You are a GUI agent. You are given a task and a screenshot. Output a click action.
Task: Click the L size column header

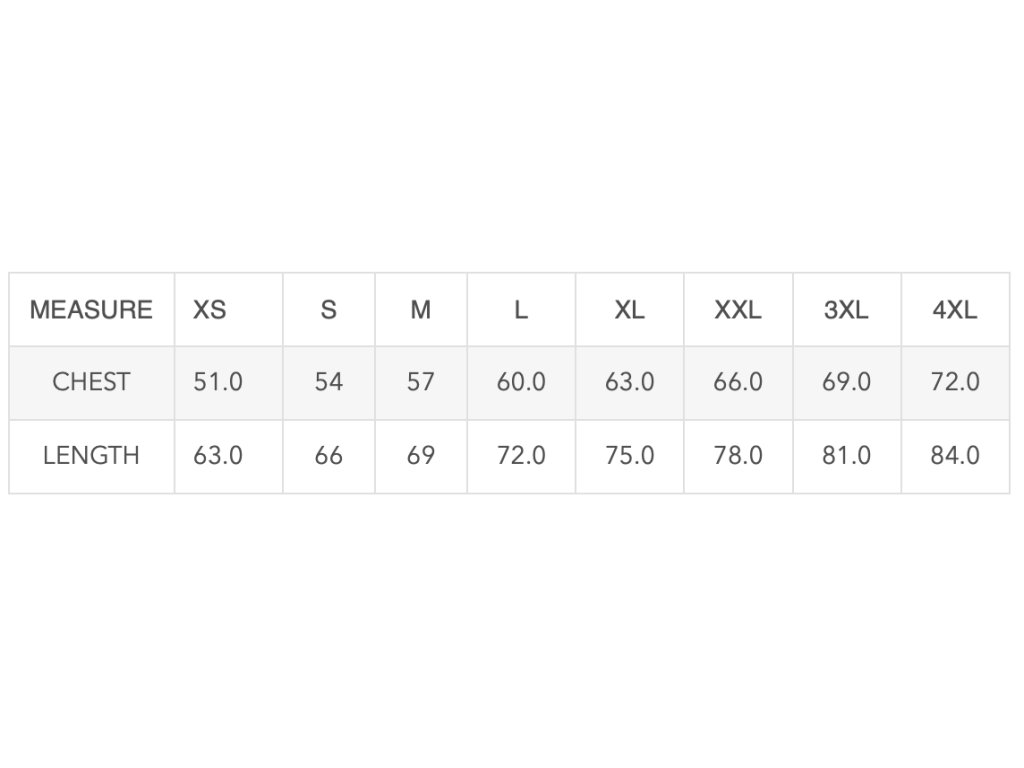pos(521,310)
